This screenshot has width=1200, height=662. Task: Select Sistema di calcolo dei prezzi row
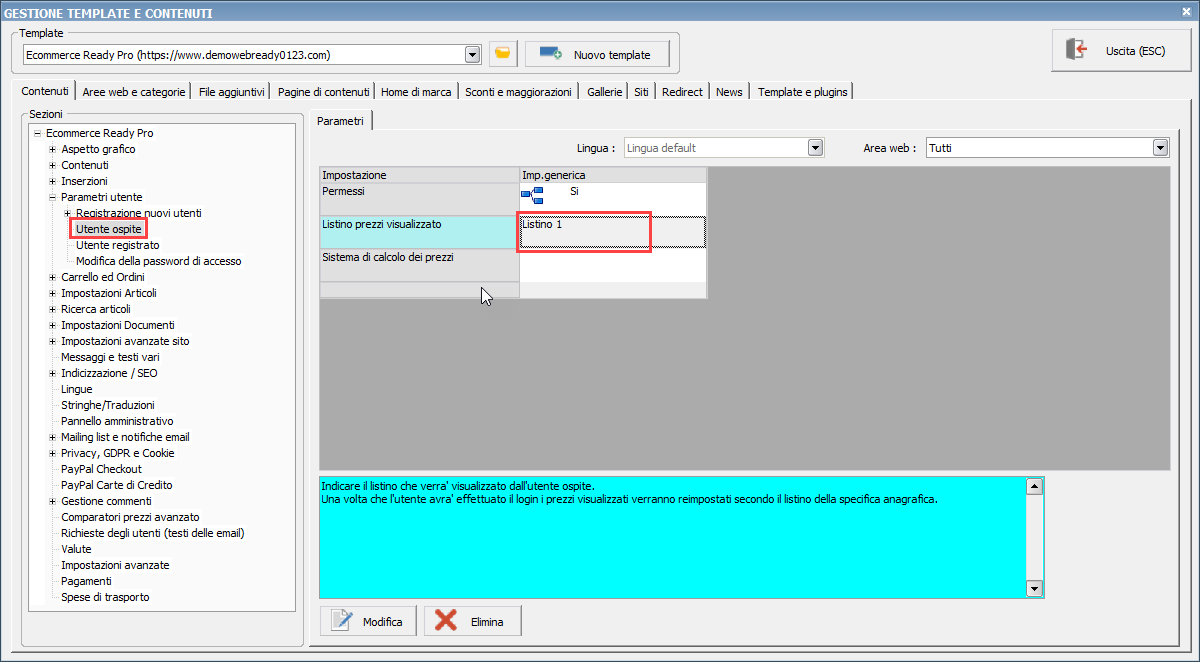coord(419,265)
